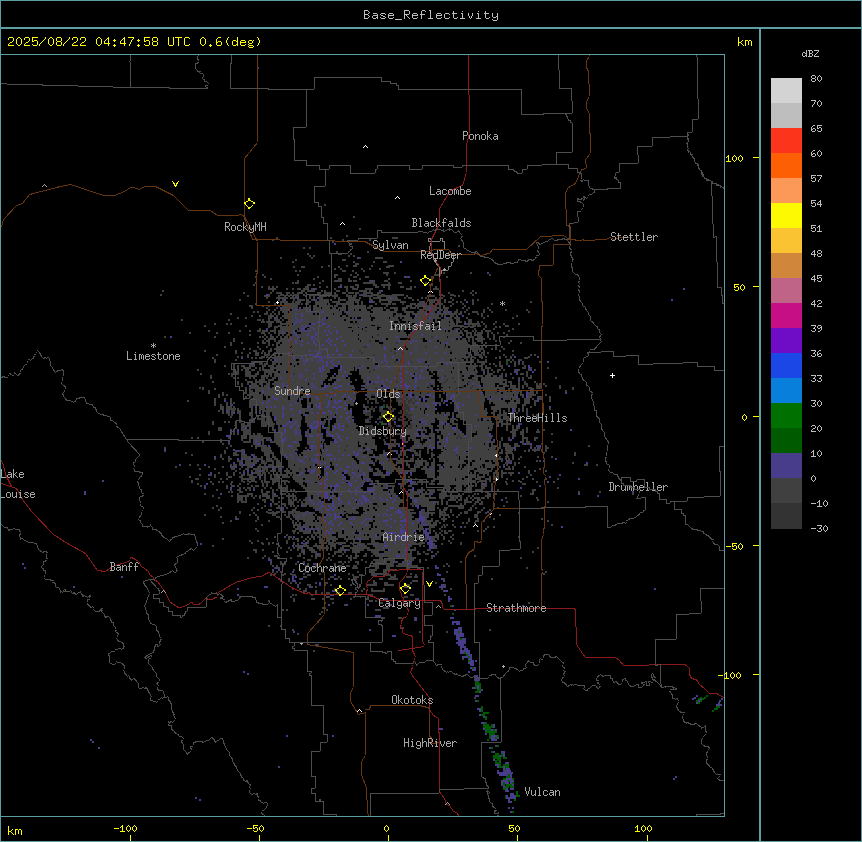Click the yellow diamond marker above RockyMH

(250, 204)
